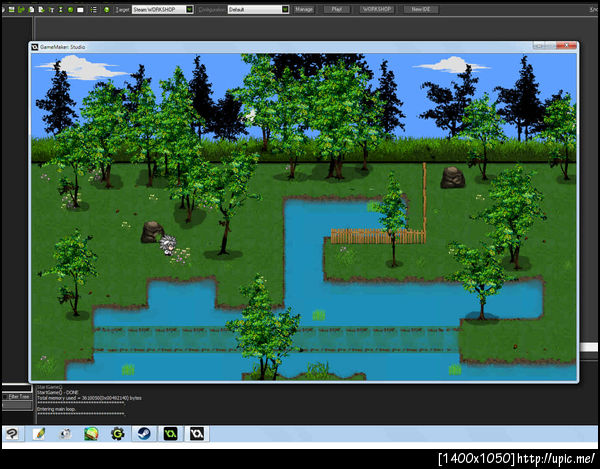This screenshot has height=469, width=600.
Task: Click the 'StartGame() - DONE' output line
Action: pyautogui.click(x=57, y=392)
